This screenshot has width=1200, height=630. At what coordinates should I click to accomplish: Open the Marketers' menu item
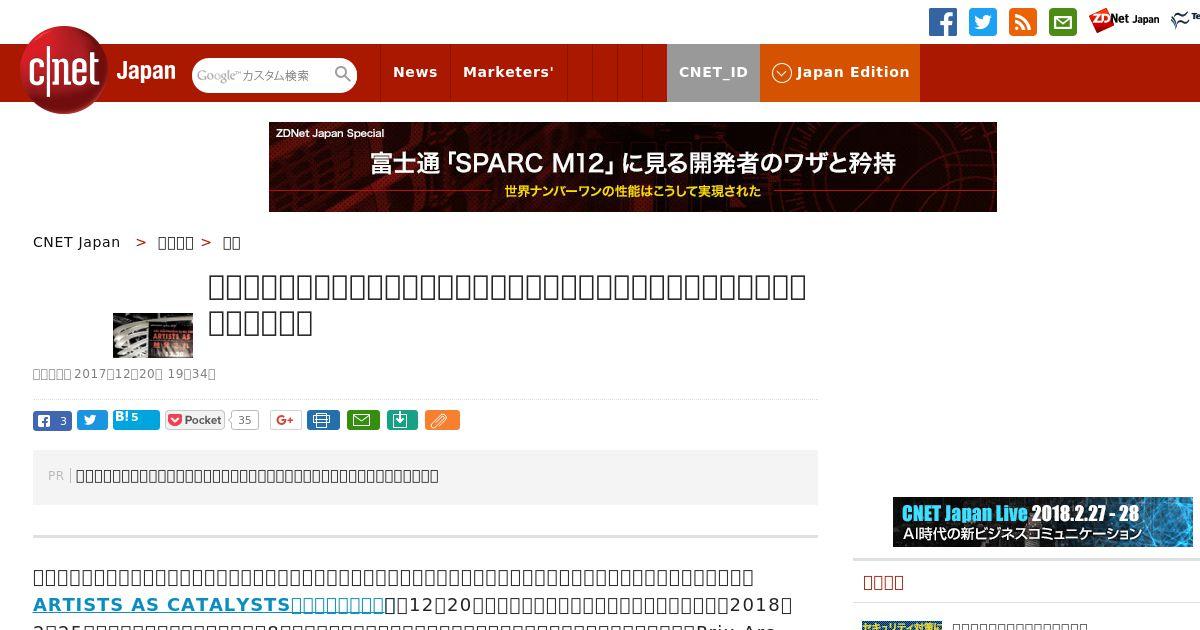(x=508, y=72)
